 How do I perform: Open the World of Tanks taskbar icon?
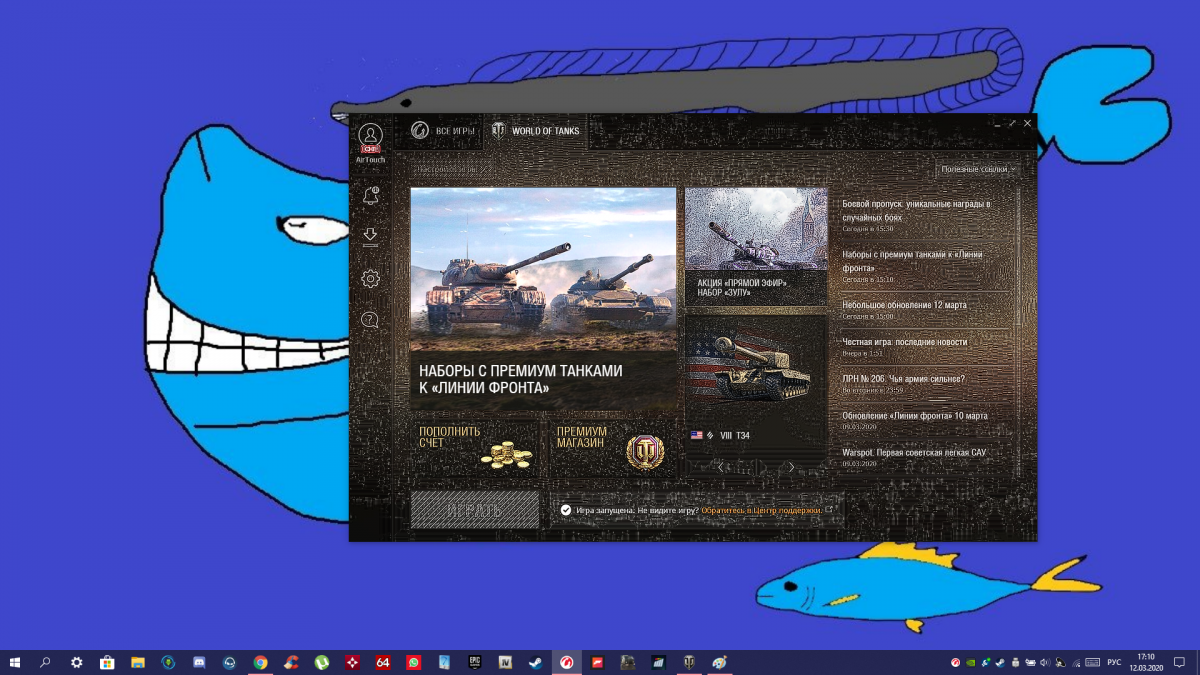point(689,662)
